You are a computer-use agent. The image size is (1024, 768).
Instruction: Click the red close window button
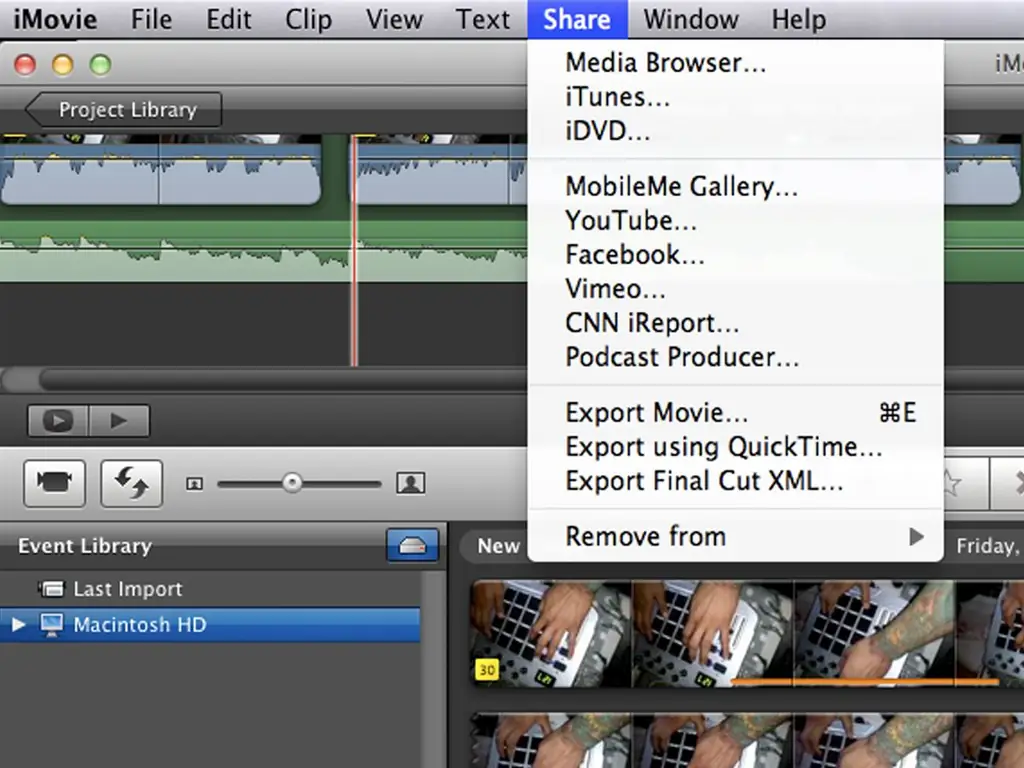pos(25,65)
